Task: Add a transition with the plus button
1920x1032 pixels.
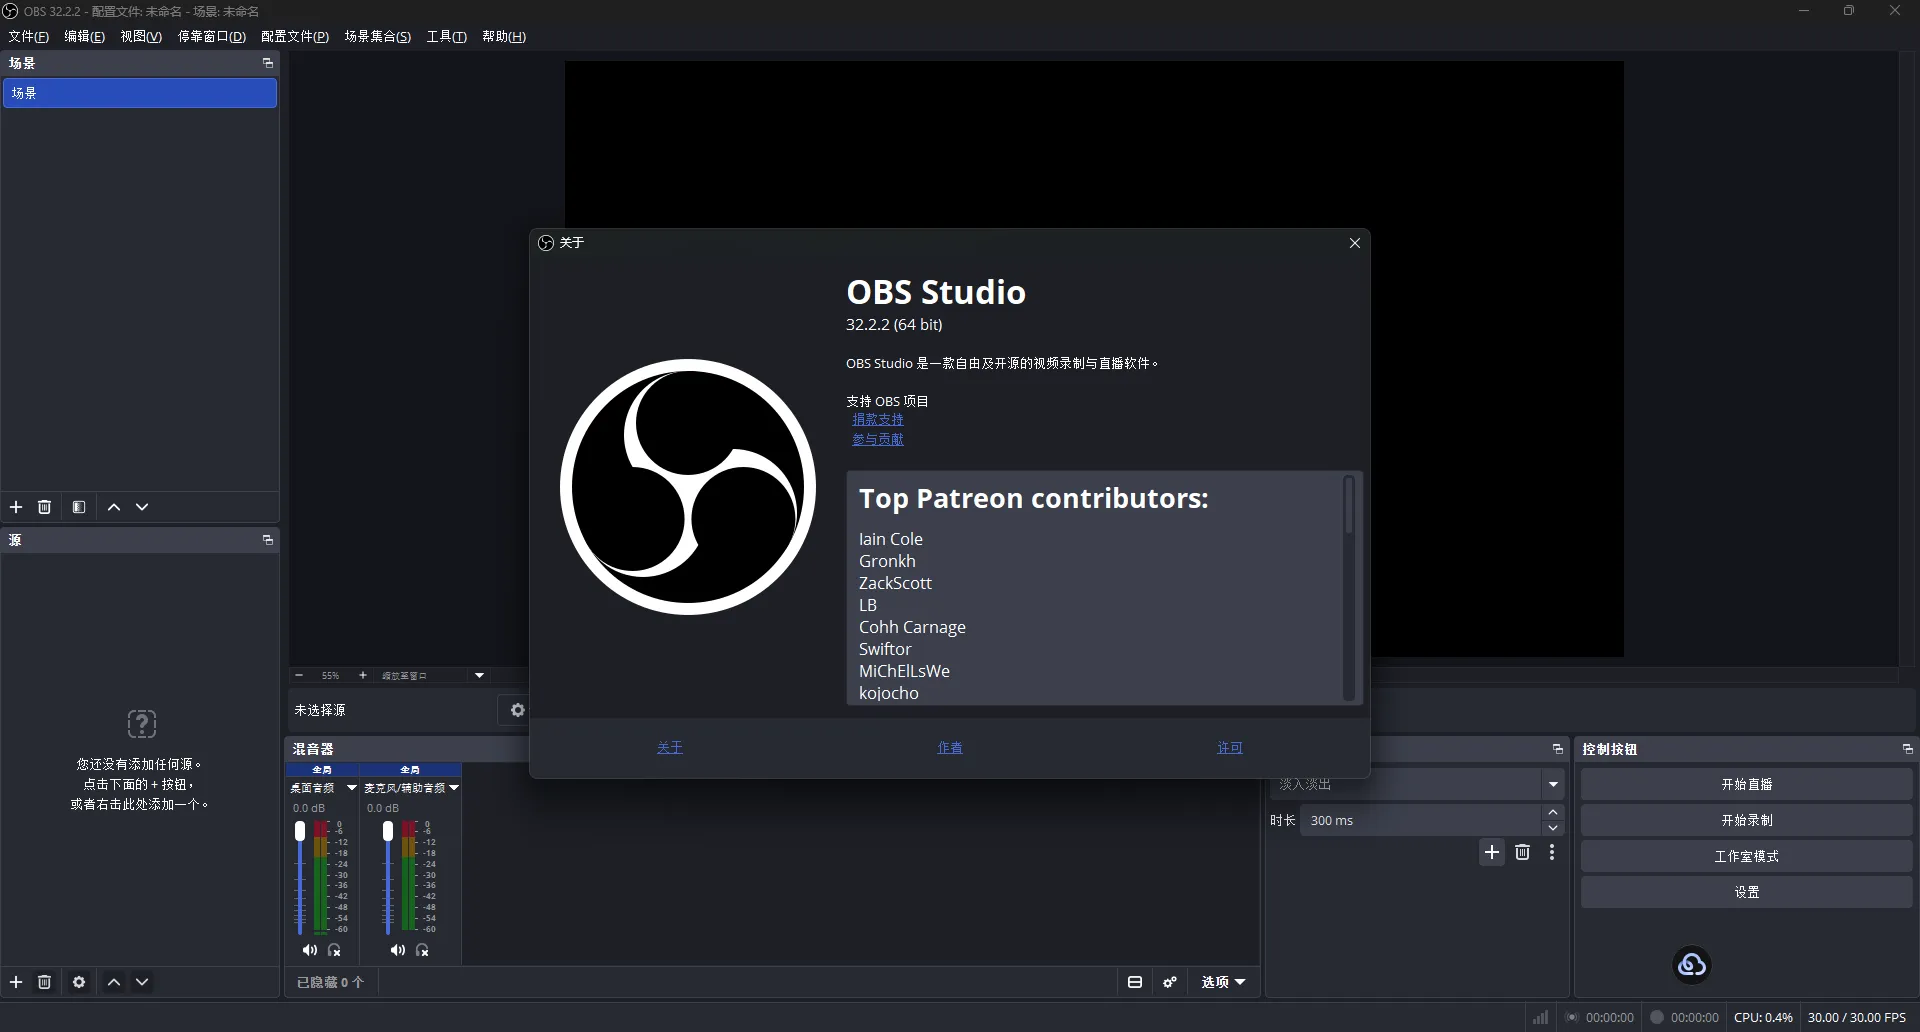Action: pos(1492,852)
